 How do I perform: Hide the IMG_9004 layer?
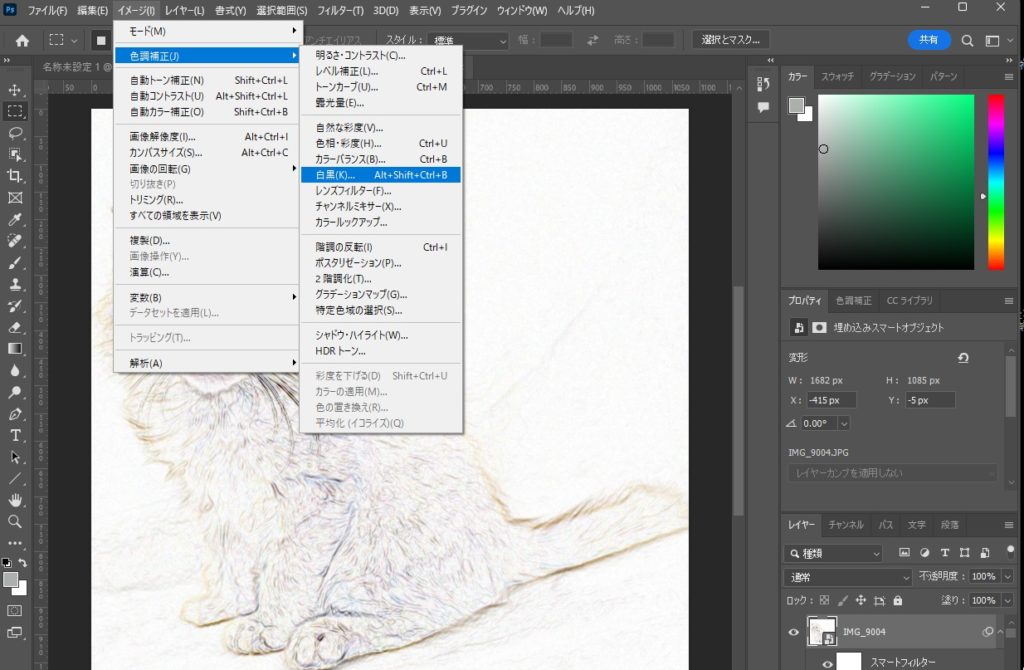795,632
